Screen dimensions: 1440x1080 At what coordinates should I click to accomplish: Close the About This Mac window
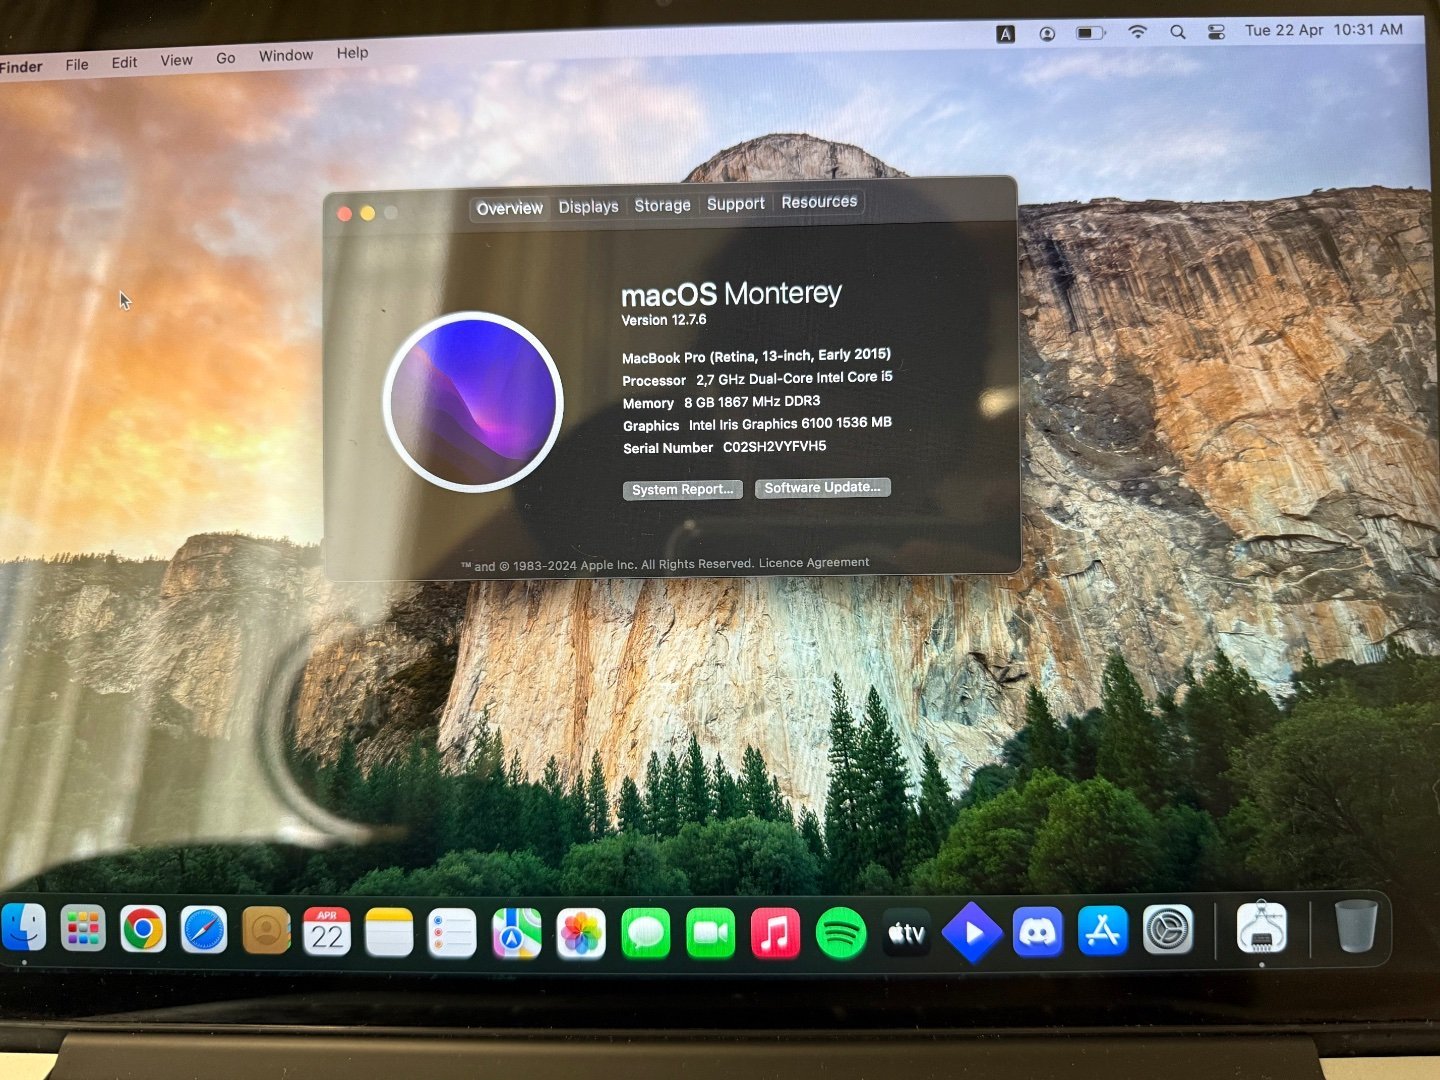pyautogui.click(x=345, y=213)
